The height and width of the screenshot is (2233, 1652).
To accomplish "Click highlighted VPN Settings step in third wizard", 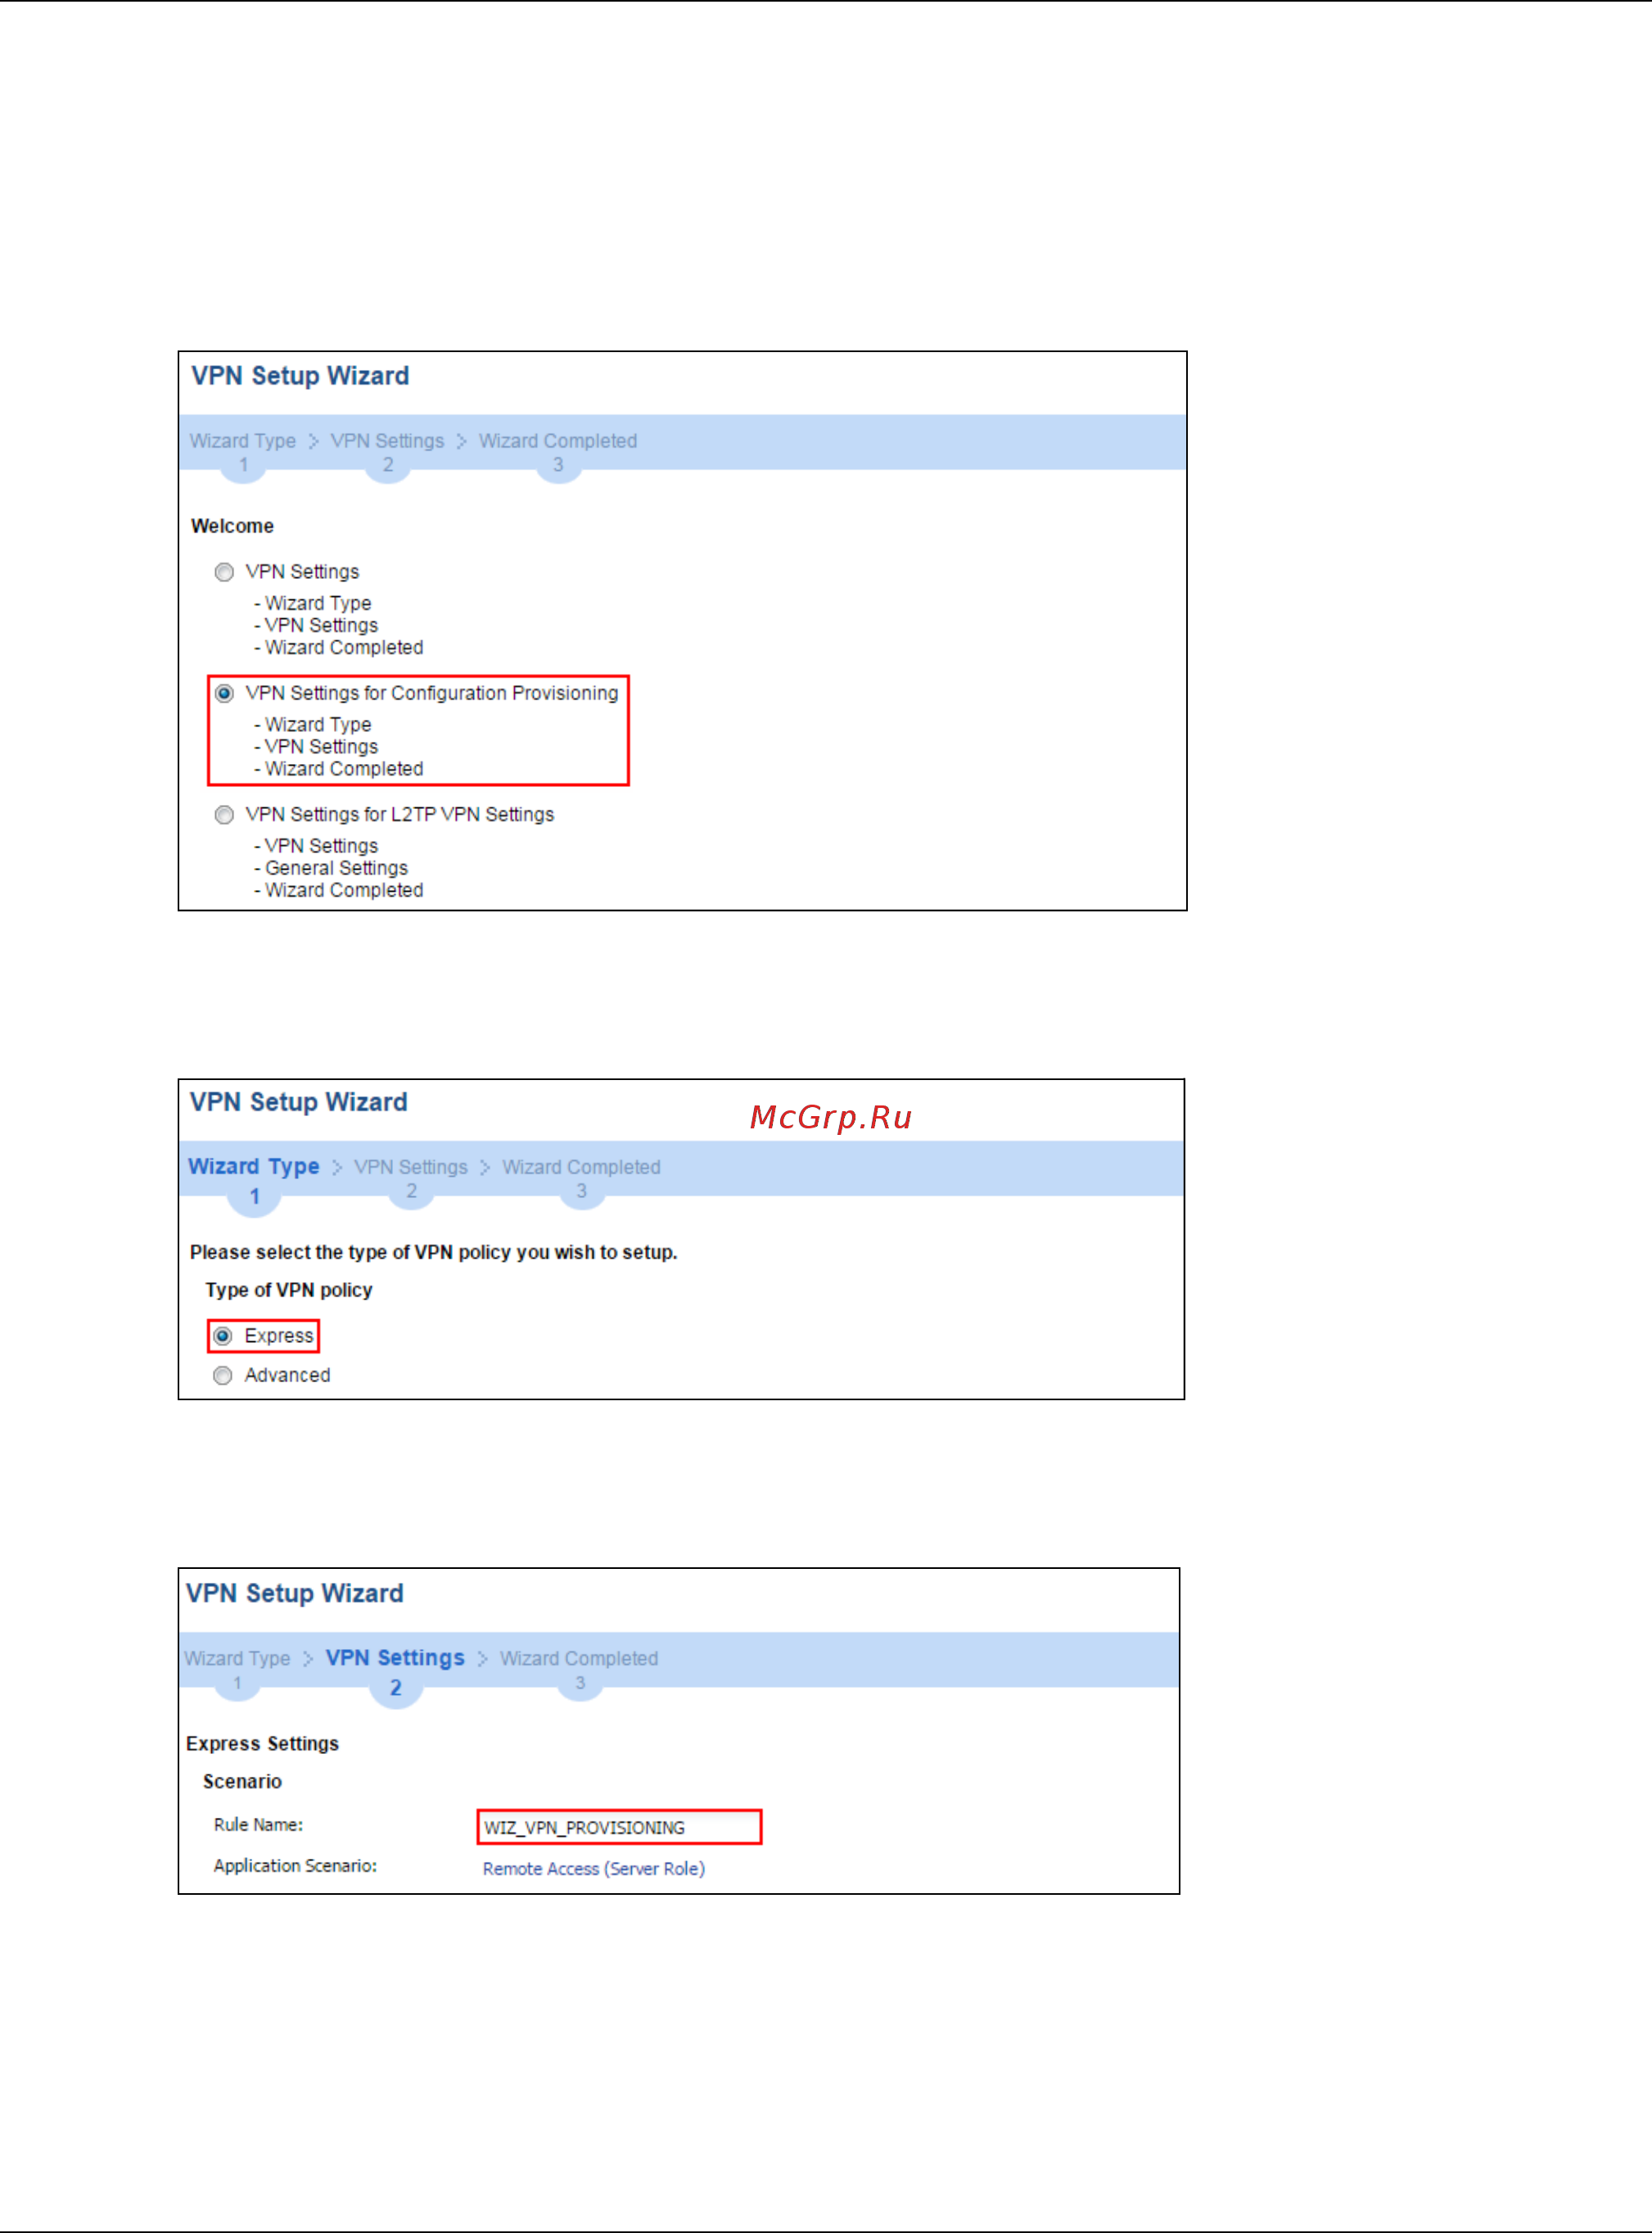I will pyautogui.click(x=395, y=1658).
